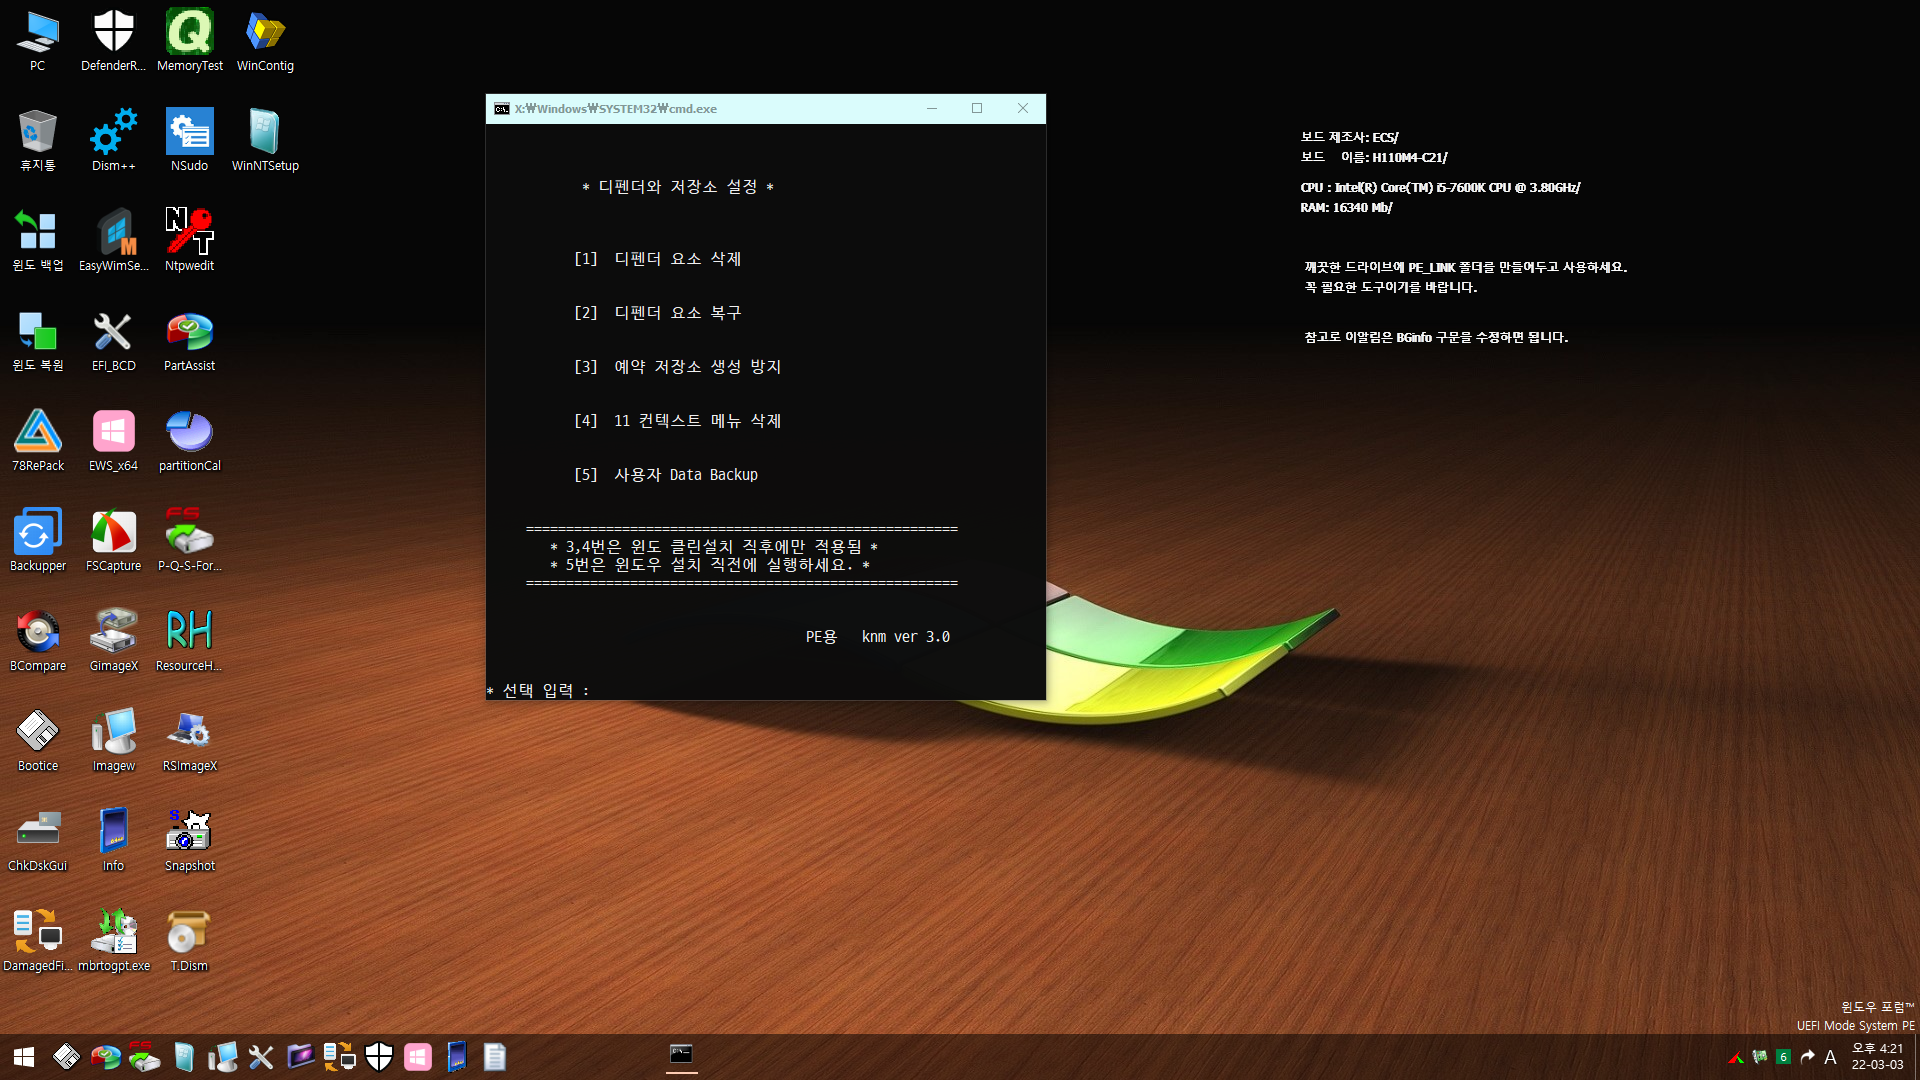The height and width of the screenshot is (1080, 1920).
Task: Toggle the A input language indicator
Action: pyautogui.click(x=1830, y=1057)
